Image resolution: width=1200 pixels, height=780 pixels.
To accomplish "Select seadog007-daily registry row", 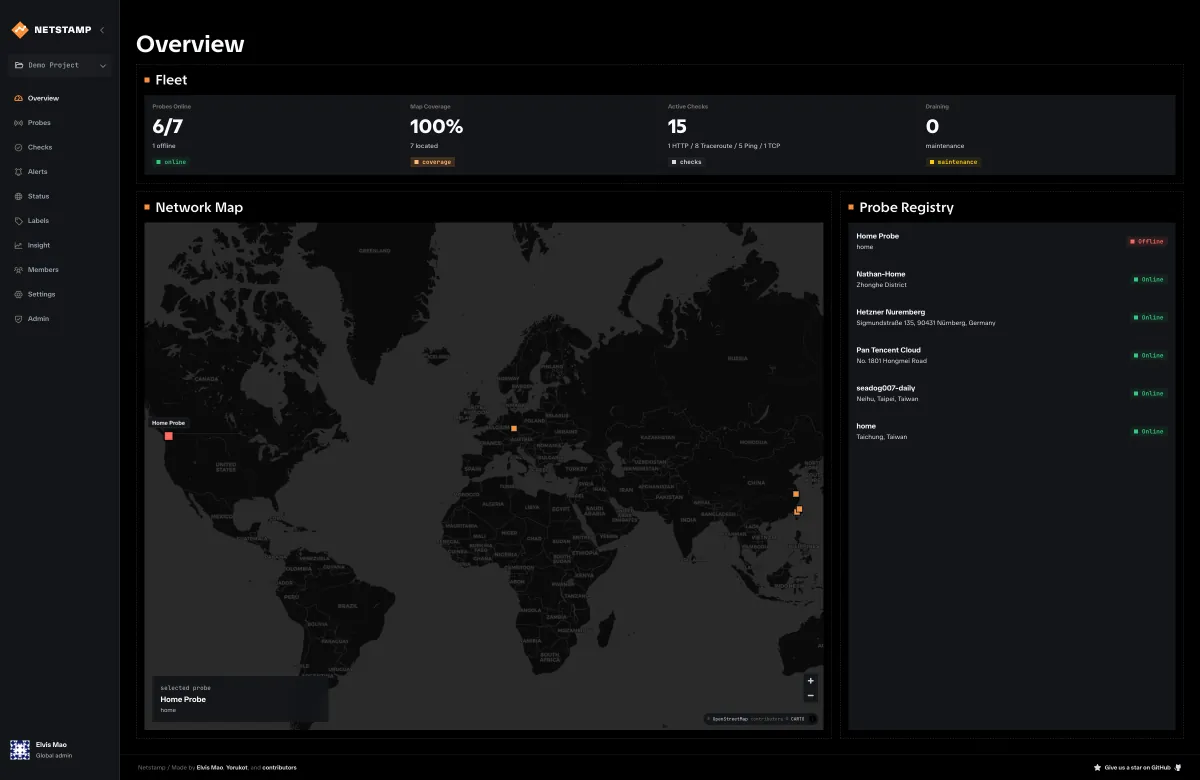I will pyautogui.click(x=1011, y=393).
